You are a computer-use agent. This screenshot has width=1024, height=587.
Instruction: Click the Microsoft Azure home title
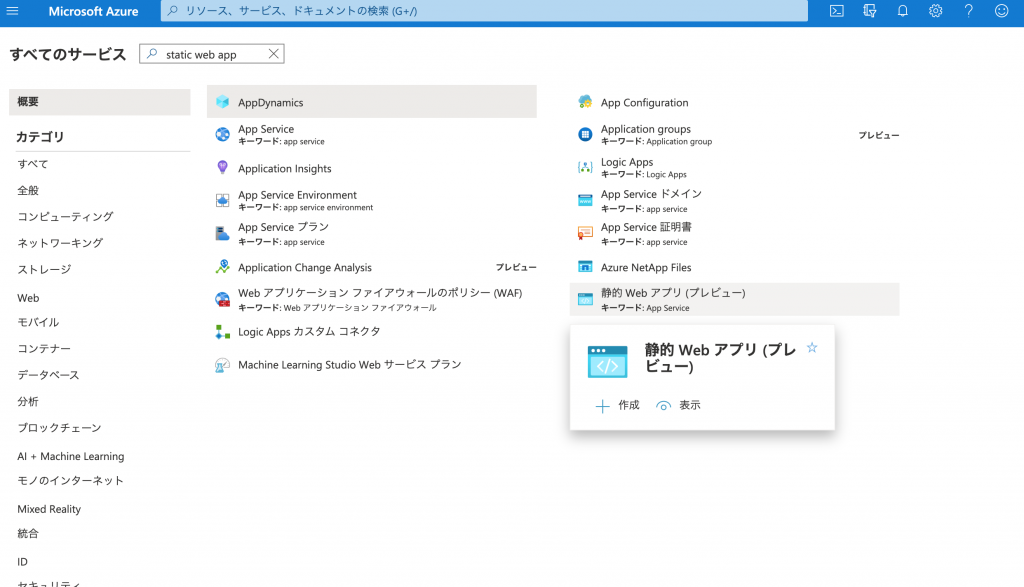(x=93, y=11)
